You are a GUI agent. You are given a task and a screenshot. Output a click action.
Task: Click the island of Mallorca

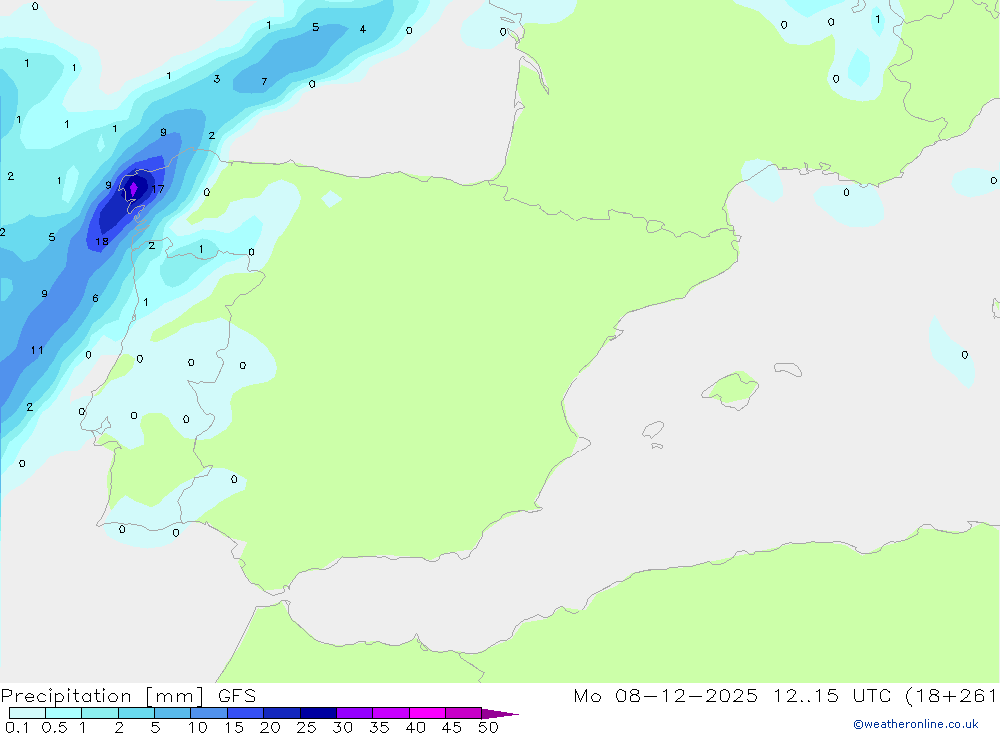(731, 389)
